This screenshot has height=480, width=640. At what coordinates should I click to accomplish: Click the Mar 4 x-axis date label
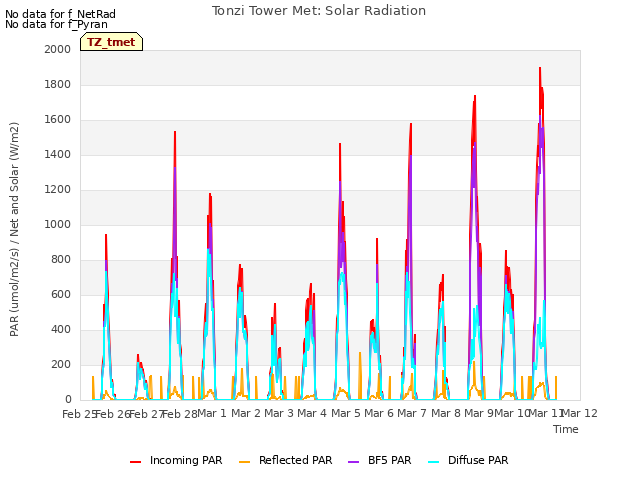point(312,413)
